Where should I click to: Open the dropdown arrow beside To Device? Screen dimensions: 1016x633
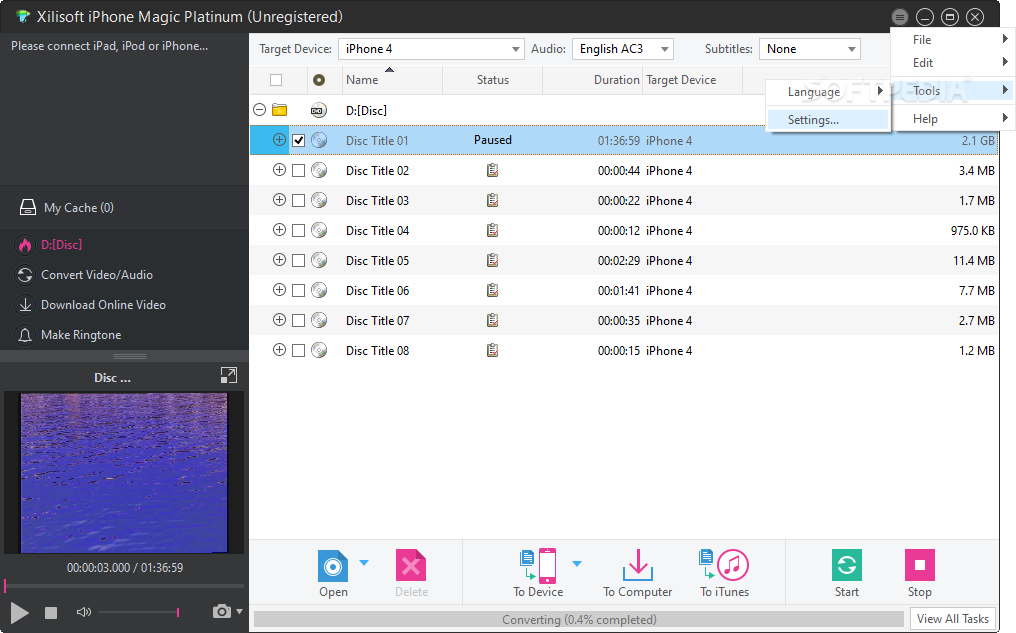(x=577, y=564)
